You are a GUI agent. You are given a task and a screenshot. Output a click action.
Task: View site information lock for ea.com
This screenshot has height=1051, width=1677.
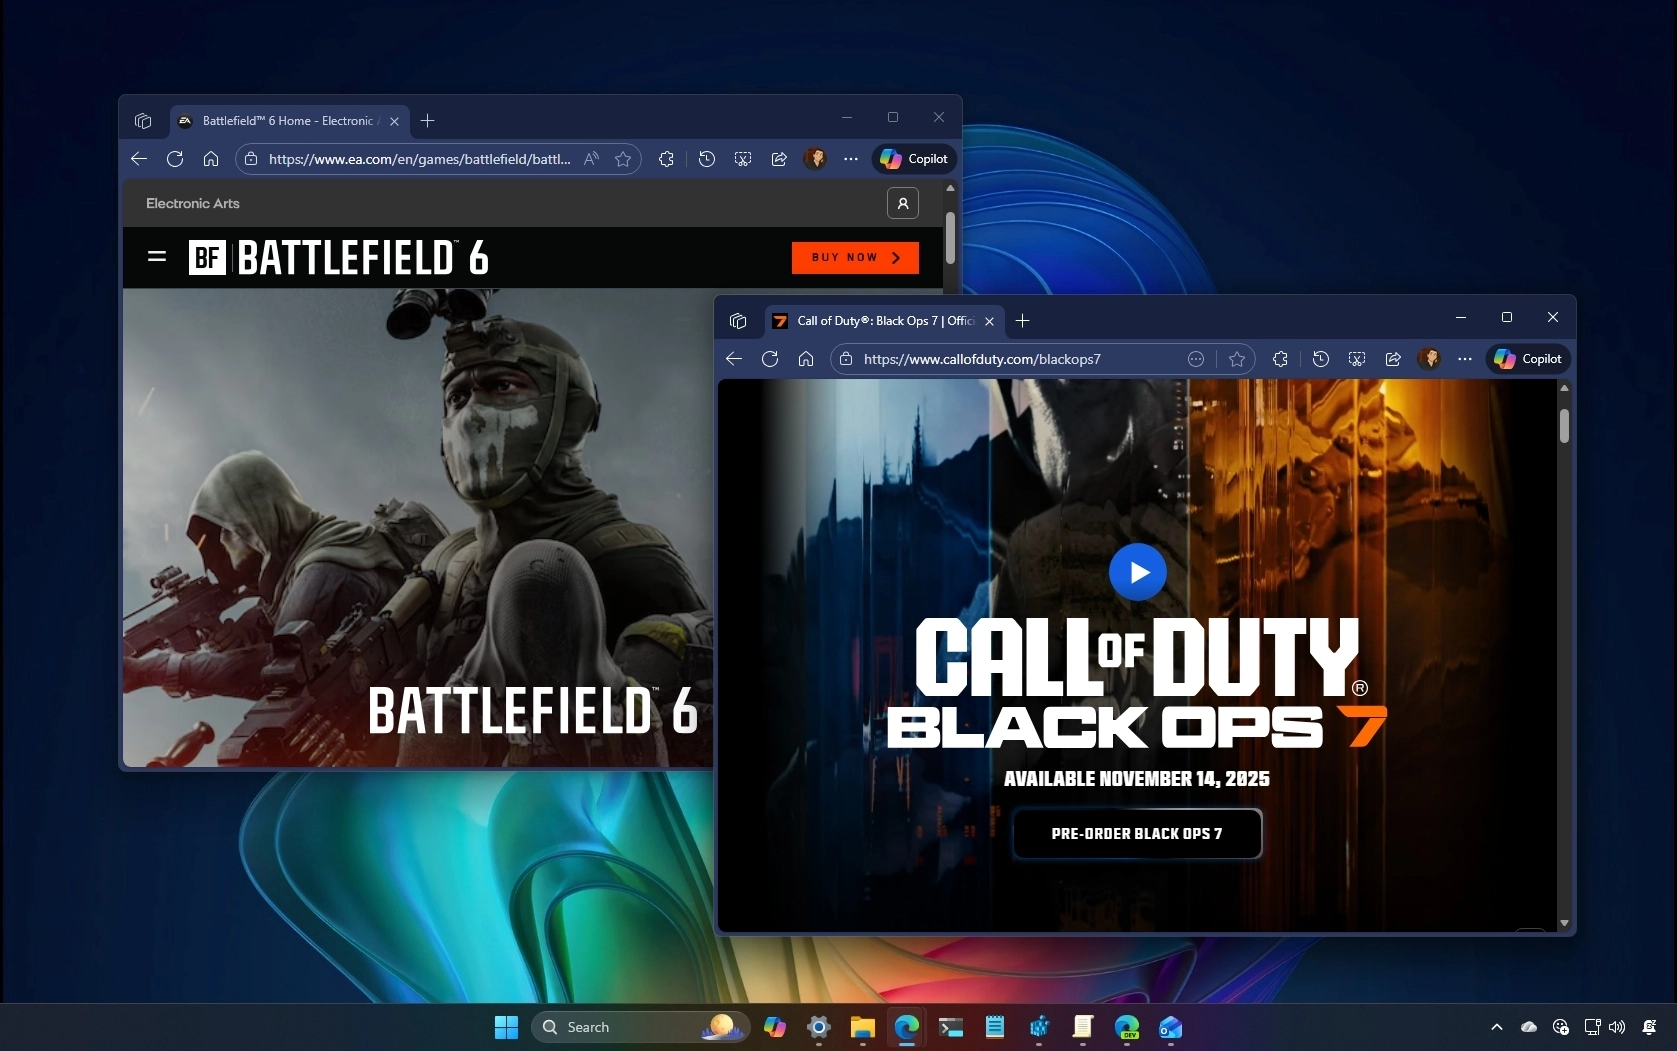click(251, 159)
